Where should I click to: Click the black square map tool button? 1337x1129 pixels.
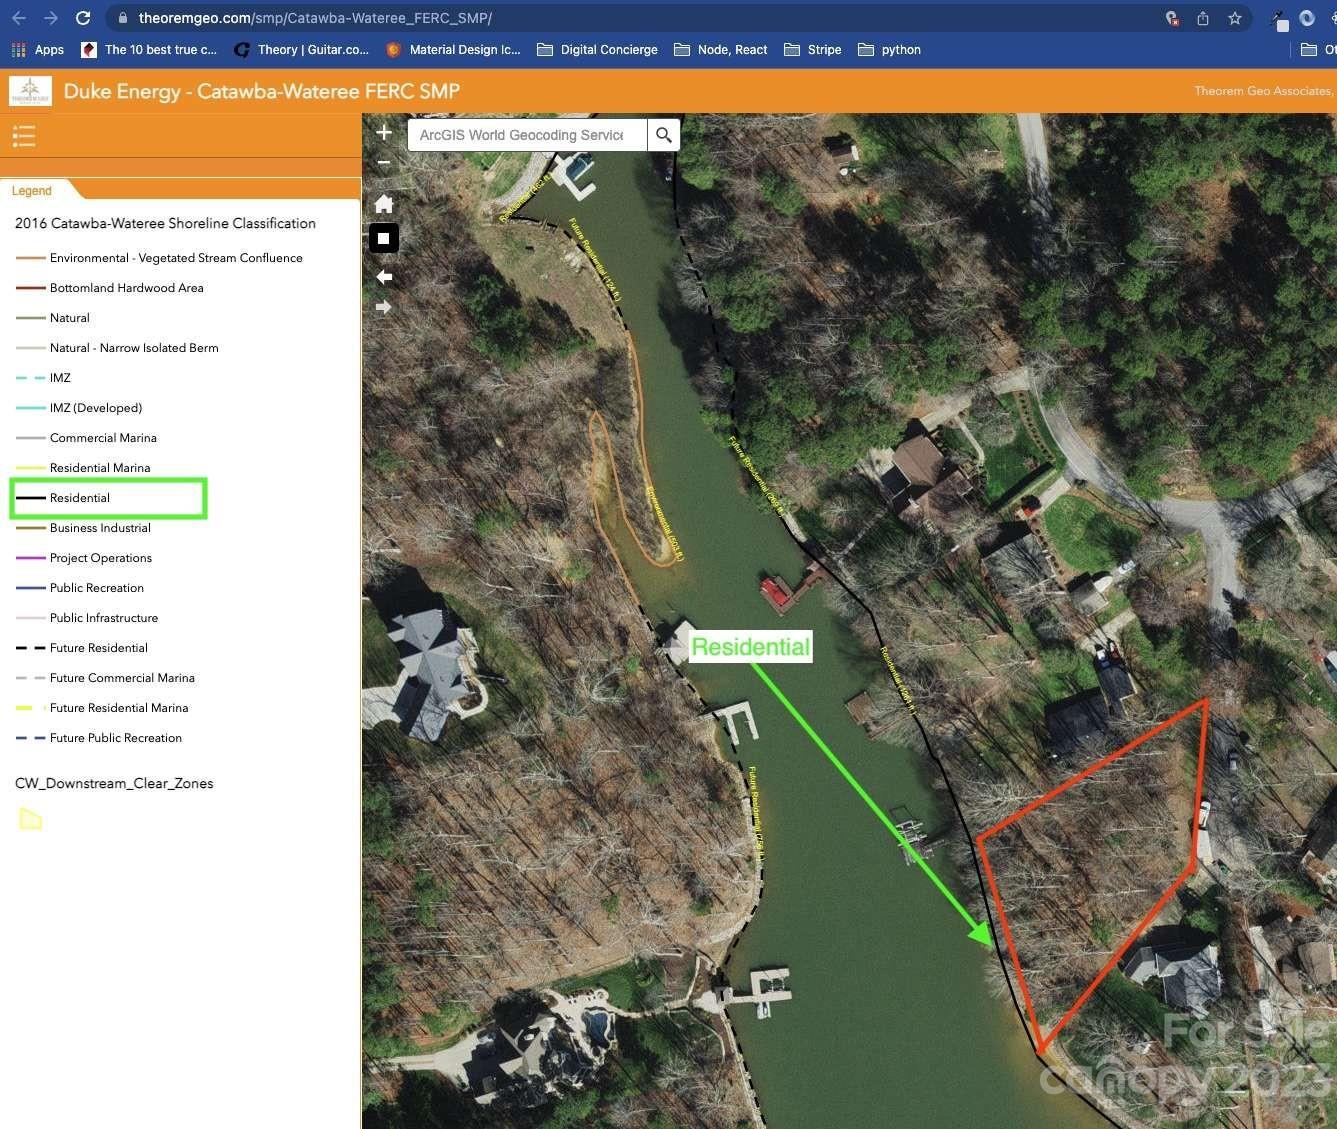[x=384, y=239]
